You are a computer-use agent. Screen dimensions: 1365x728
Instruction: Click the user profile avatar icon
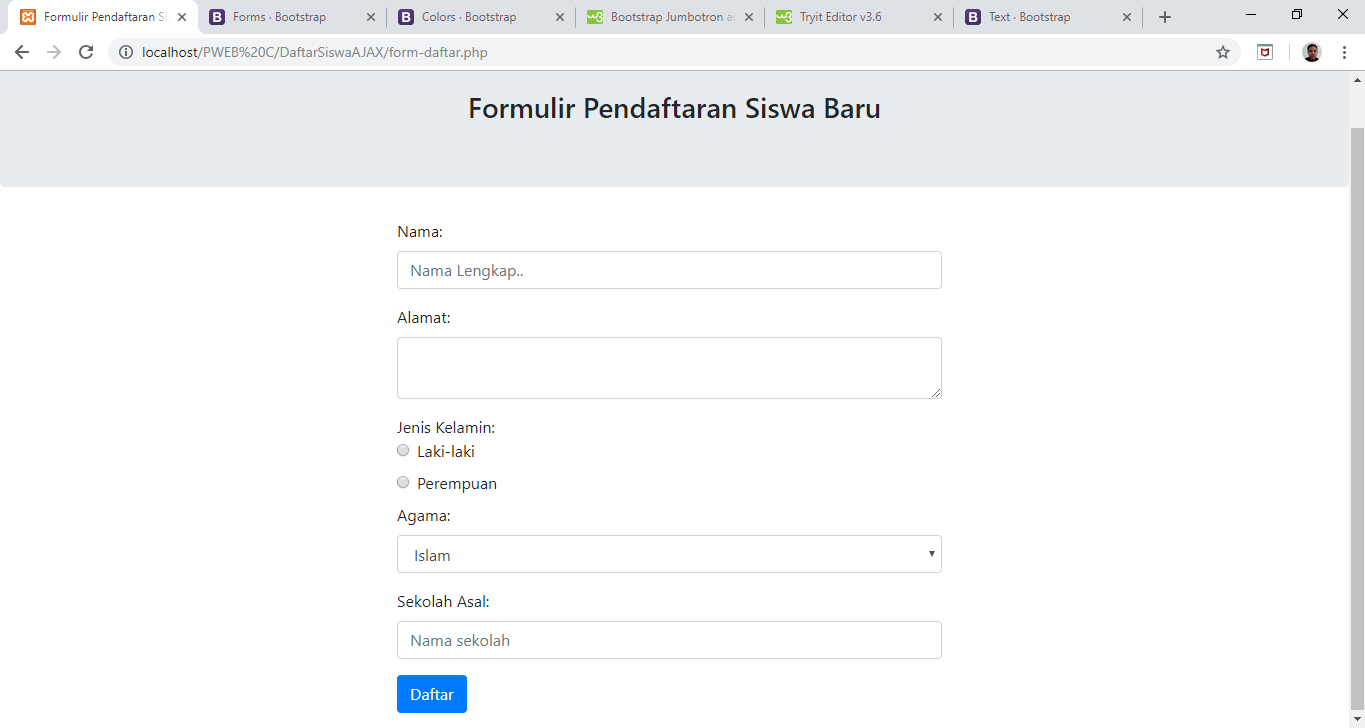pos(1312,52)
